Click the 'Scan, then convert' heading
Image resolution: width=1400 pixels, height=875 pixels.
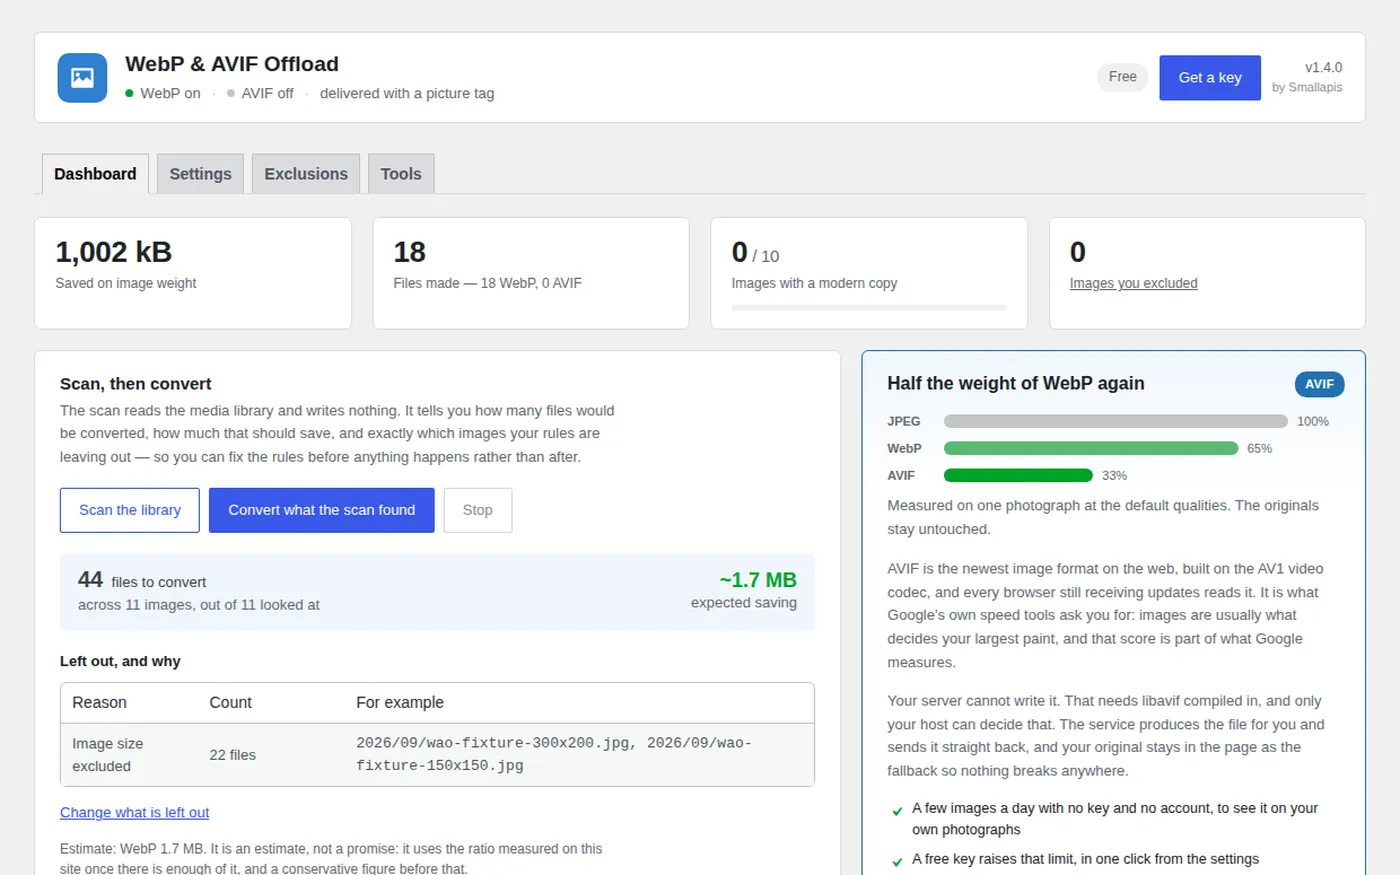point(135,384)
